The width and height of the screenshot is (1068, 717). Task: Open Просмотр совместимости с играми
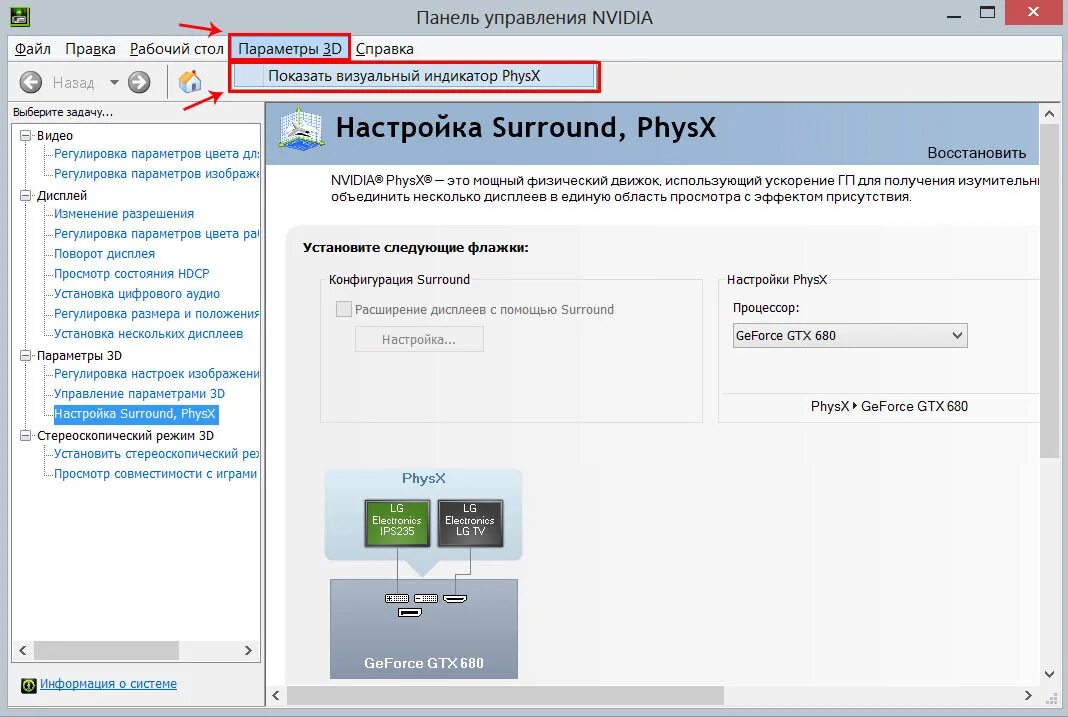pos(155,474)
